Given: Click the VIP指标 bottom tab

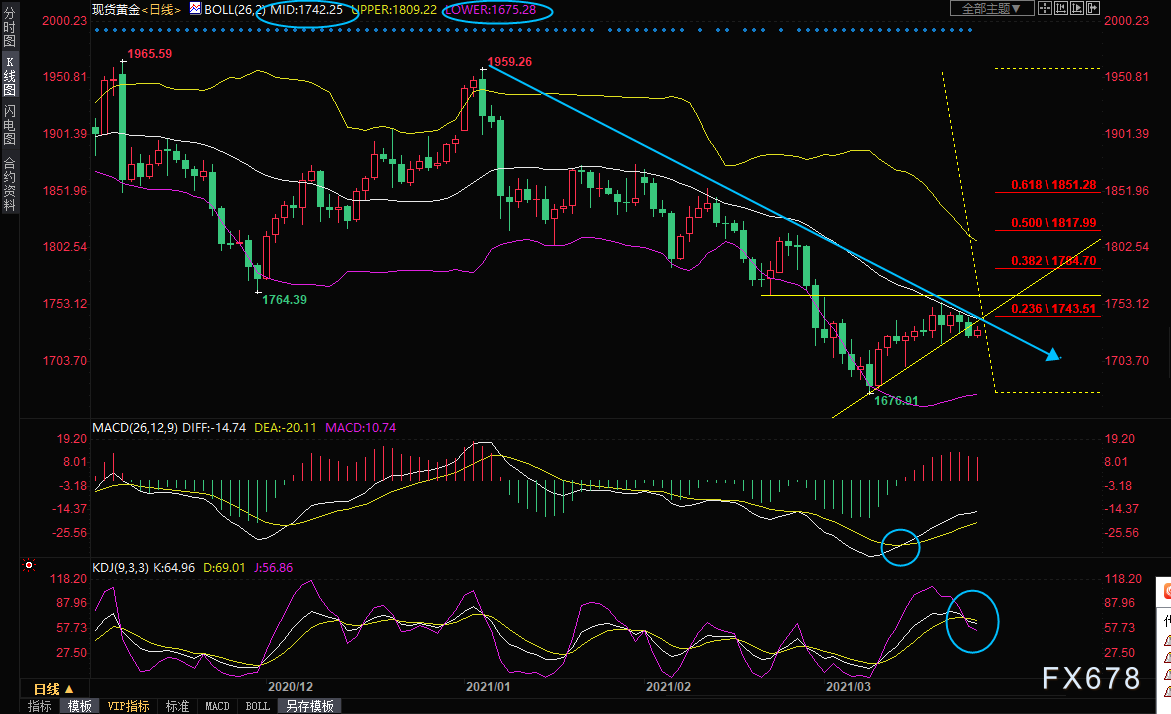Looking at the screenshot, I should 128,706.
